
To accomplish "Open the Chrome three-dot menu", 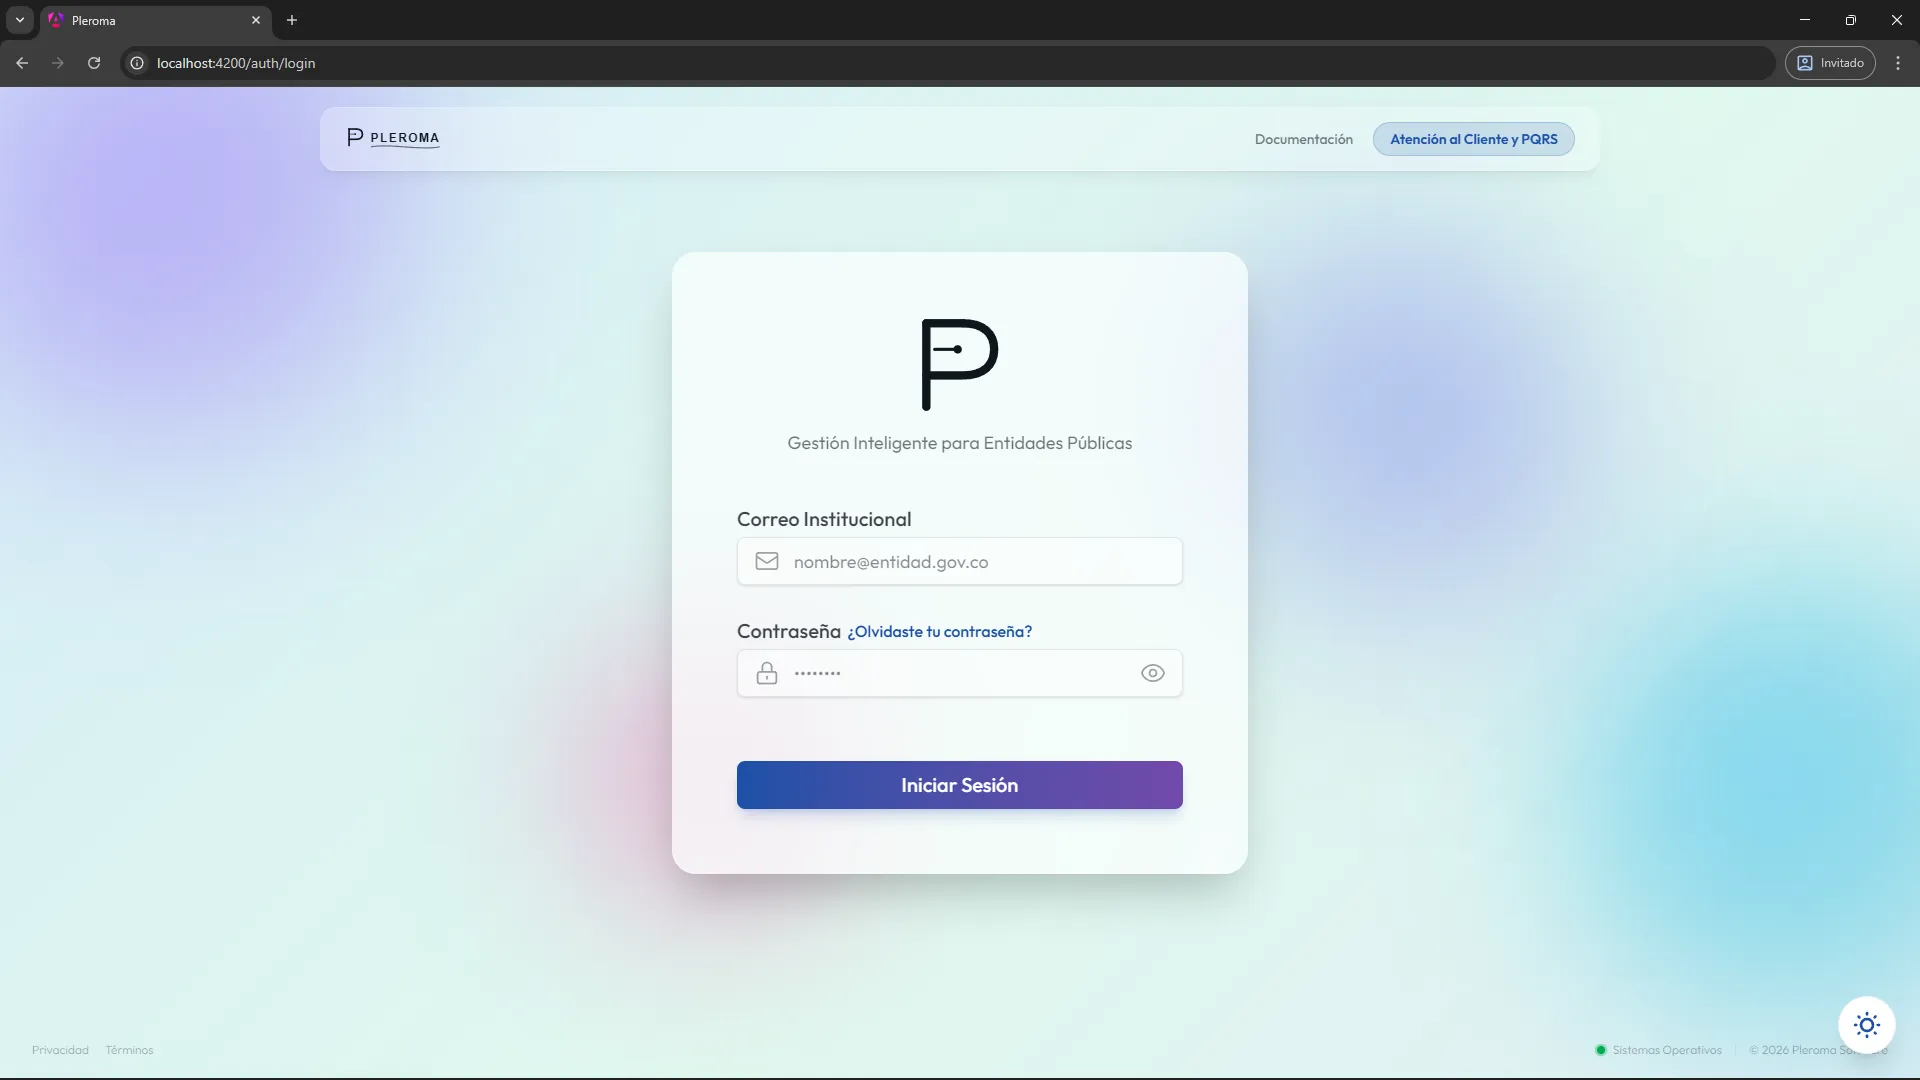I will 1898,63.
